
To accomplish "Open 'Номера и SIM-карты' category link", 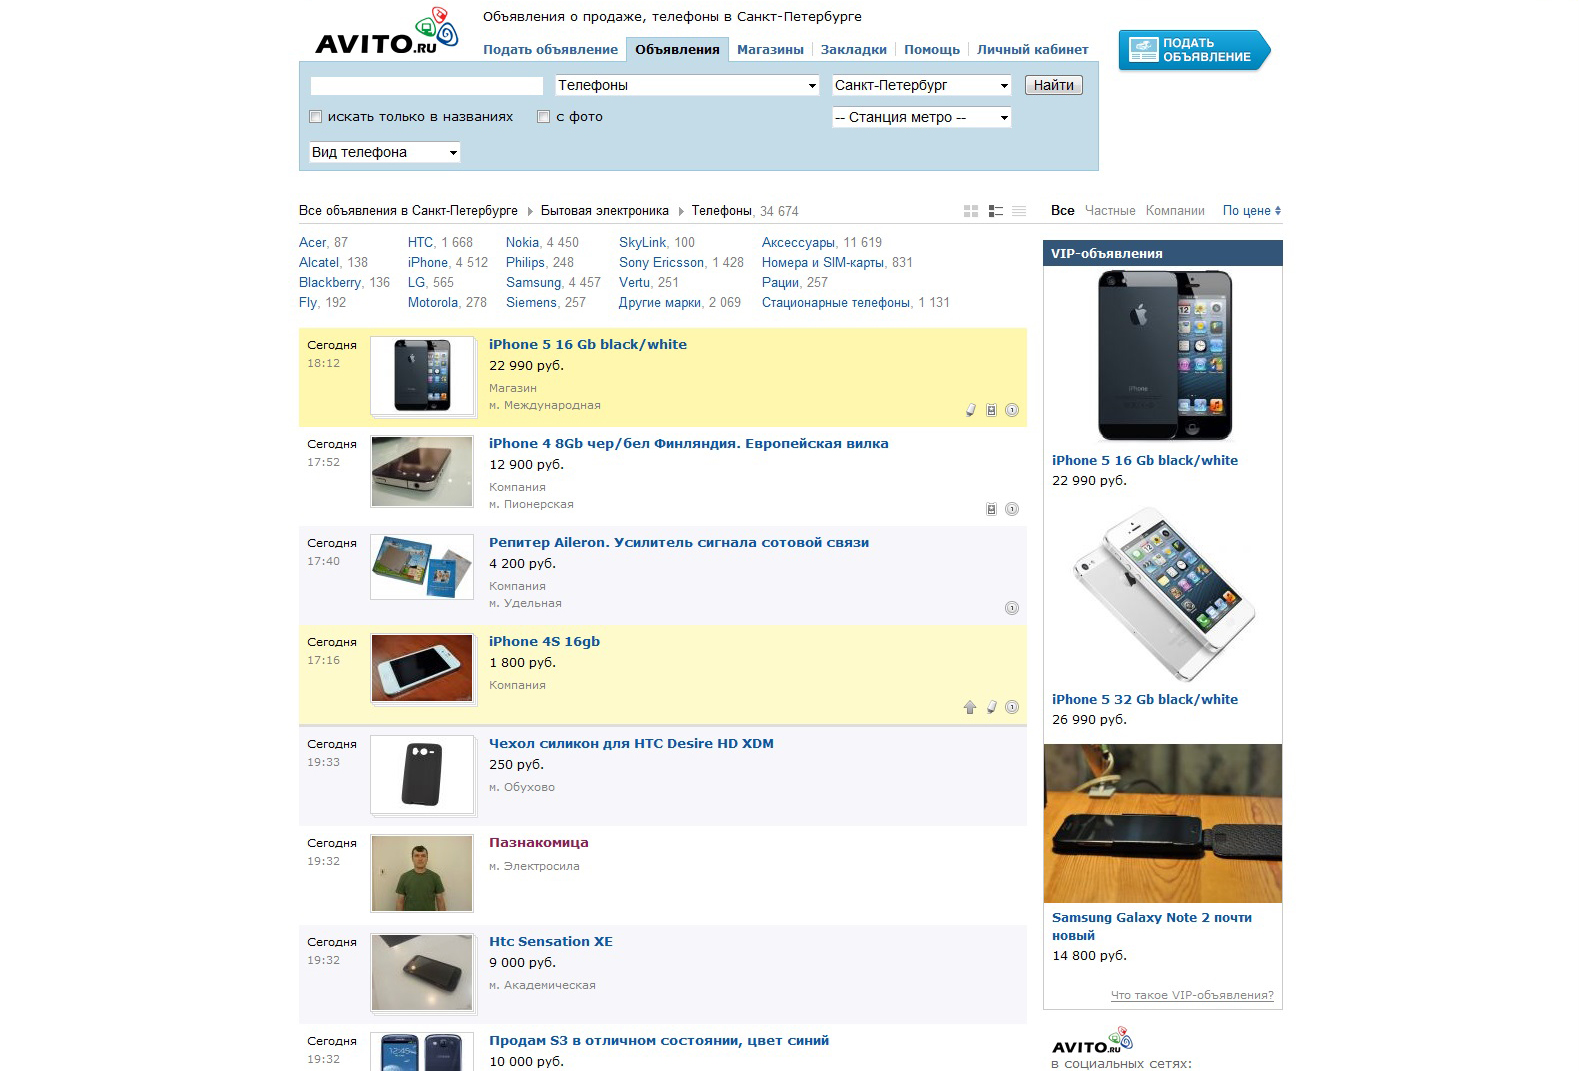I will (x=823, y=263).
